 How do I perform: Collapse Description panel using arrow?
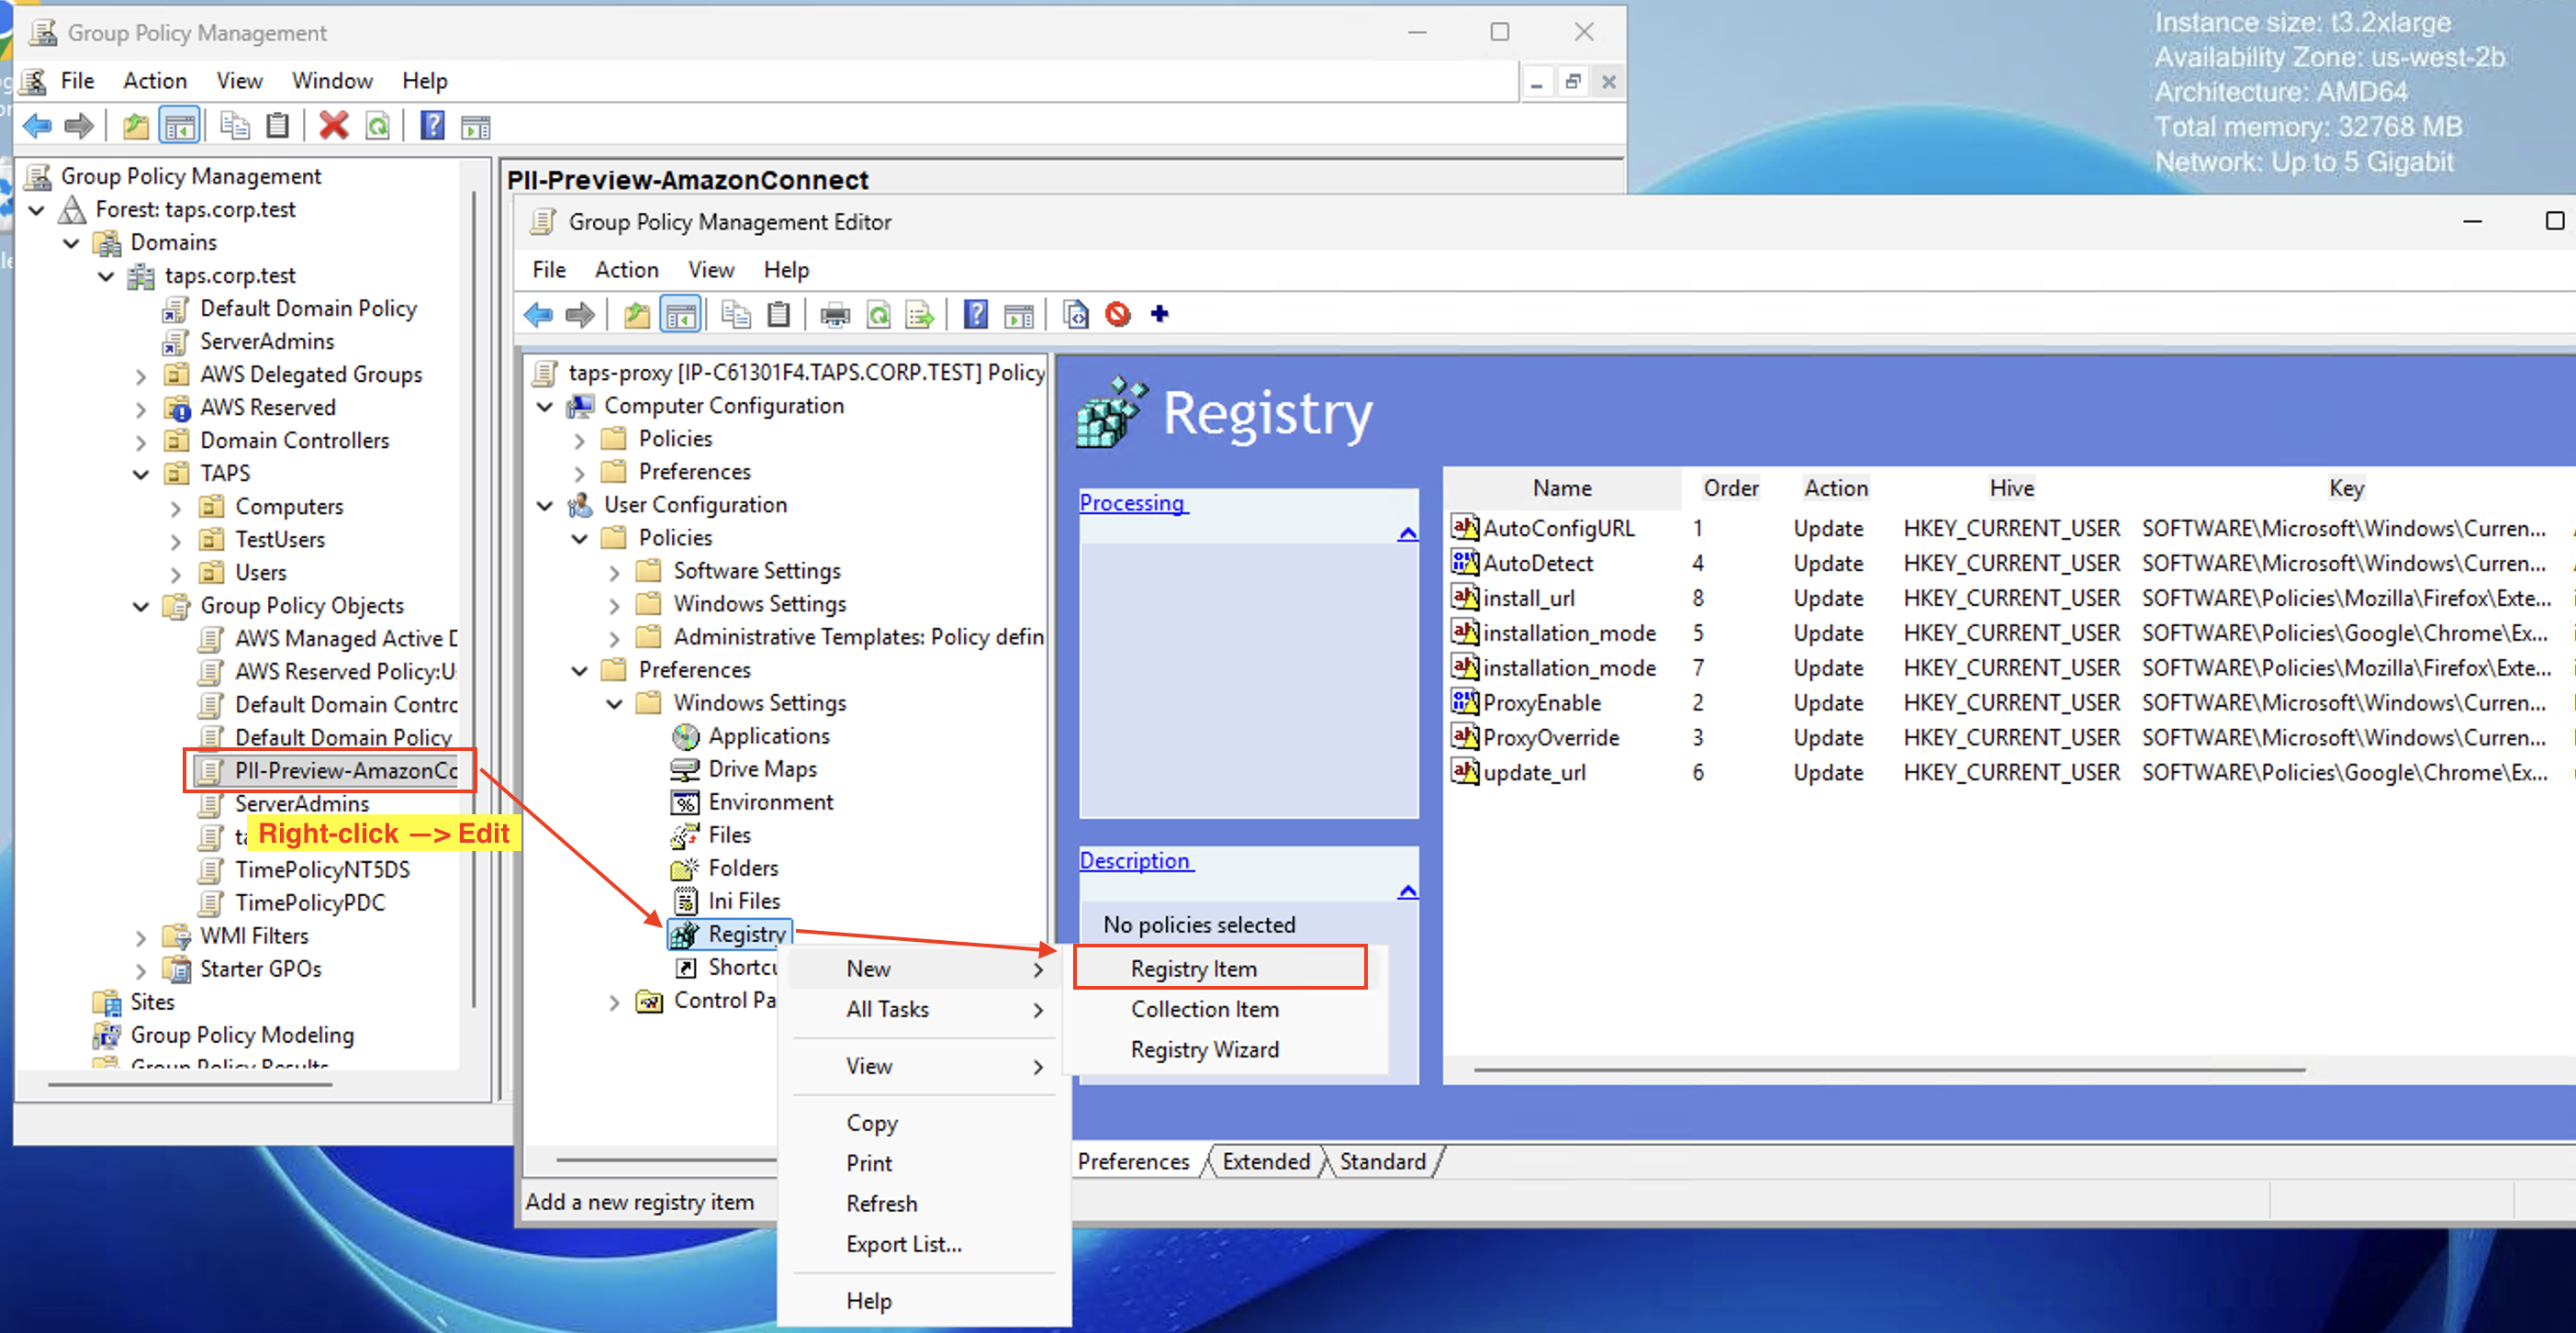[x=1407, y=891]
